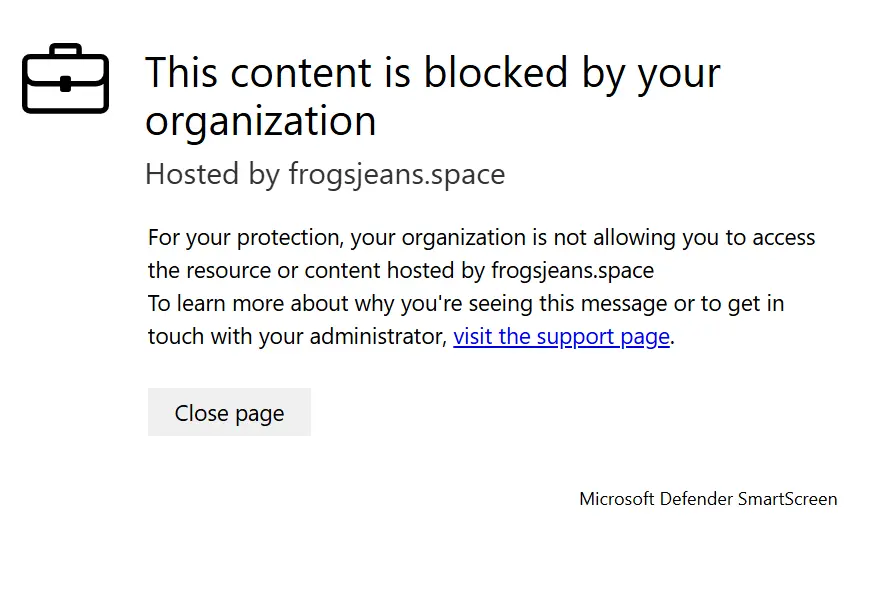Click the word 'blocked' in the heading

(x=496, y=72)
